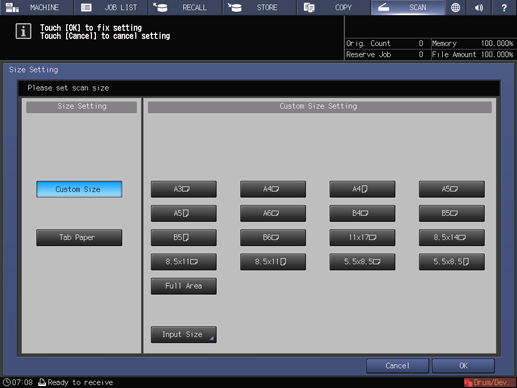Image resolution: width=517 pixels, height=388 pixels.
Task: Choose A5 landscape size
Action: (x=452, y=189)
